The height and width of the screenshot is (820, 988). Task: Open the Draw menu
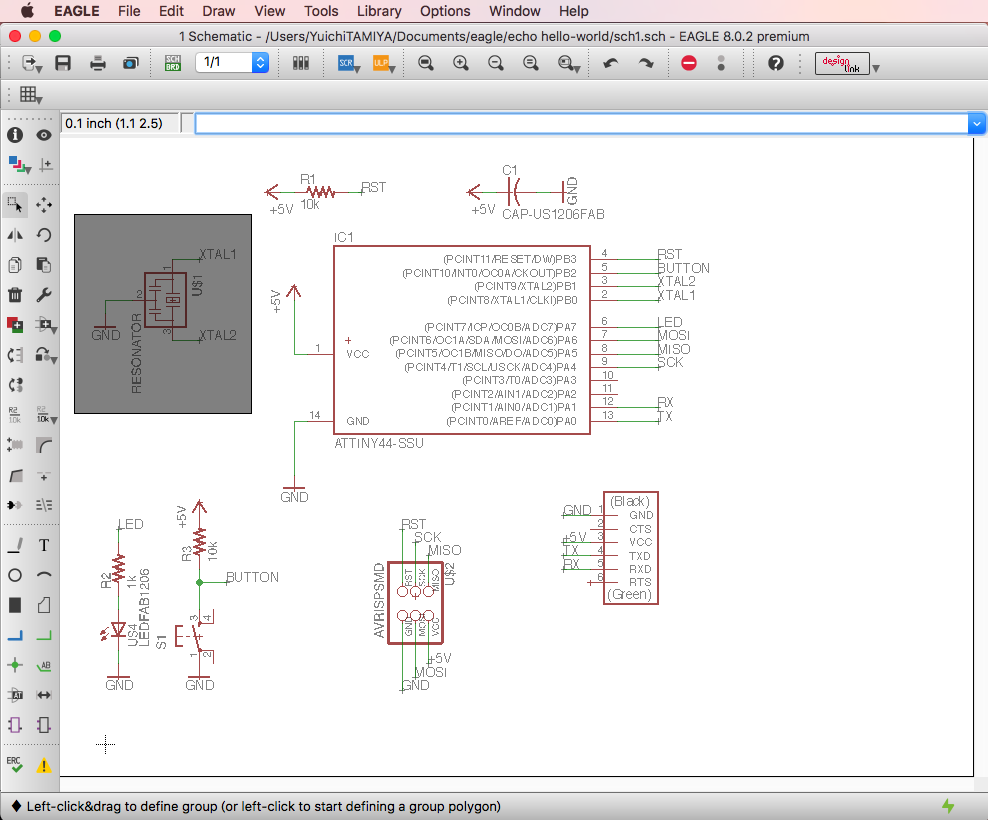219,11
